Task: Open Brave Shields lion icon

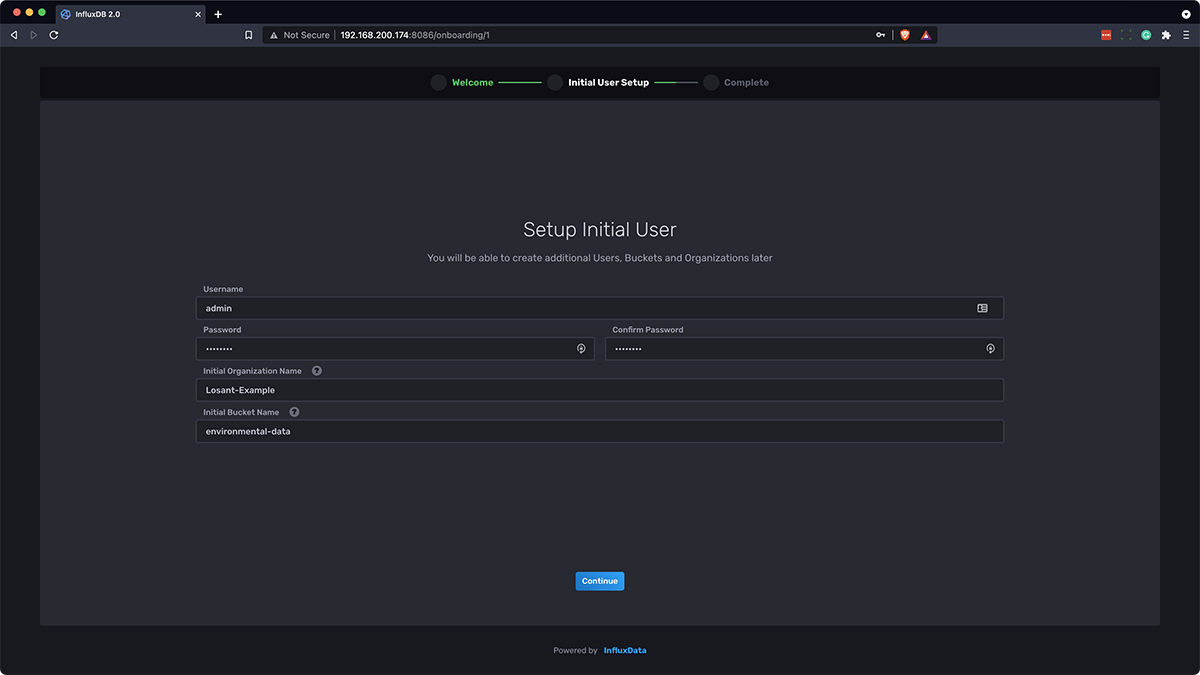Action: [x=905, y=35]
